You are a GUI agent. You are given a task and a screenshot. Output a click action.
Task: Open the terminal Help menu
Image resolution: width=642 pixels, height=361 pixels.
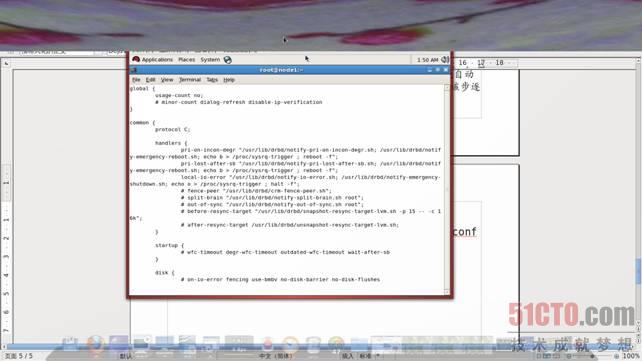point(229,80)
